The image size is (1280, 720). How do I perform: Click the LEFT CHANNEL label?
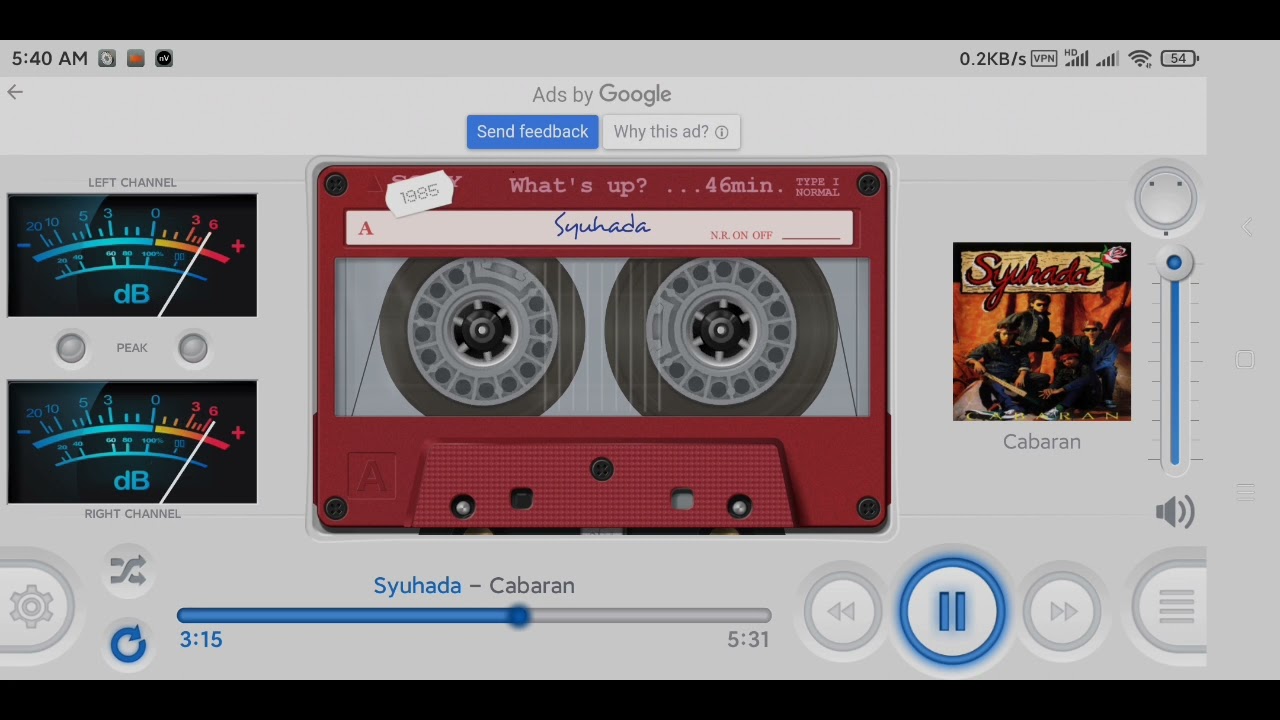click(132, 183)
